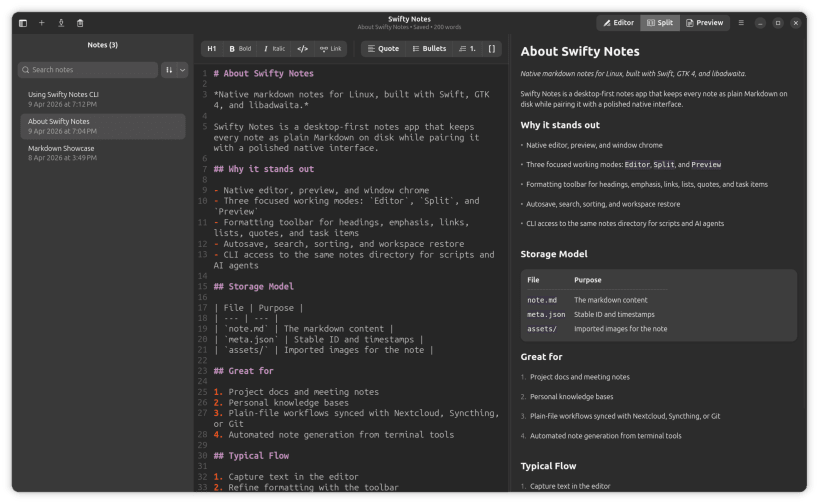The height and width of the screenshot is (504, 819).
Task: Open the sort options dropdown arrow
Action: (182, 70)
